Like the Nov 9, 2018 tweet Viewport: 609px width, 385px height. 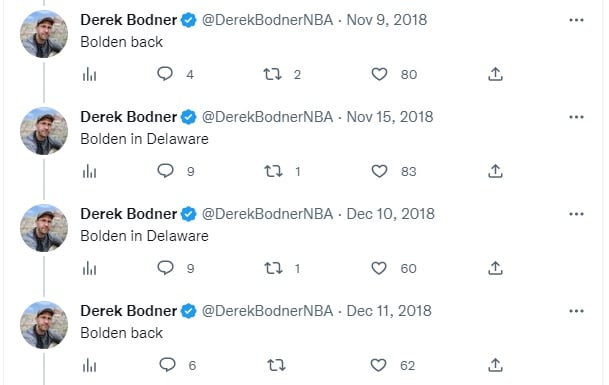pyautogui.click(x=379, y=74)
